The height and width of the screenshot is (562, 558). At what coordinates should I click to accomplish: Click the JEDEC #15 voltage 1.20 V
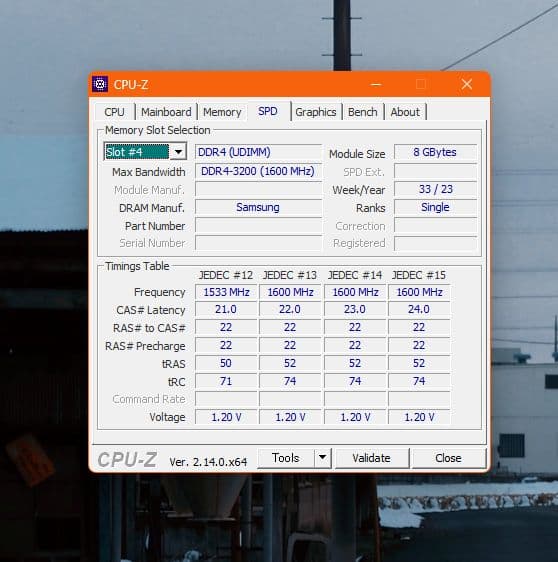tap(419, 417)
